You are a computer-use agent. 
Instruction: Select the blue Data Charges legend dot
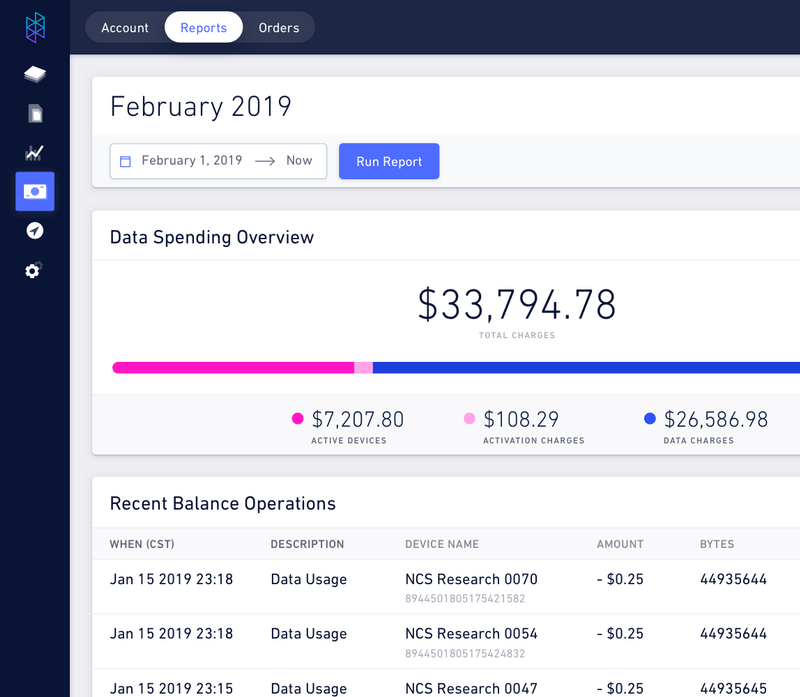[651, 418]
